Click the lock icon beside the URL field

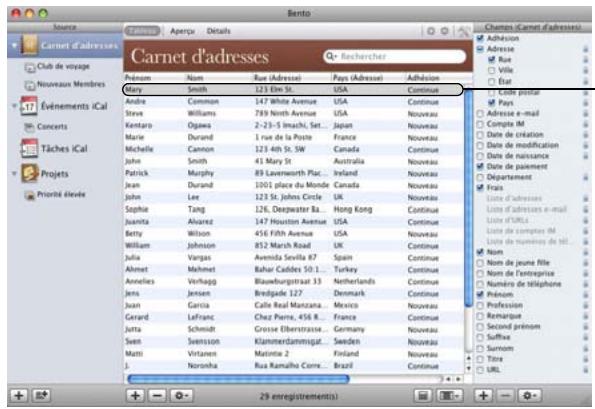click(x=586, y=370)
